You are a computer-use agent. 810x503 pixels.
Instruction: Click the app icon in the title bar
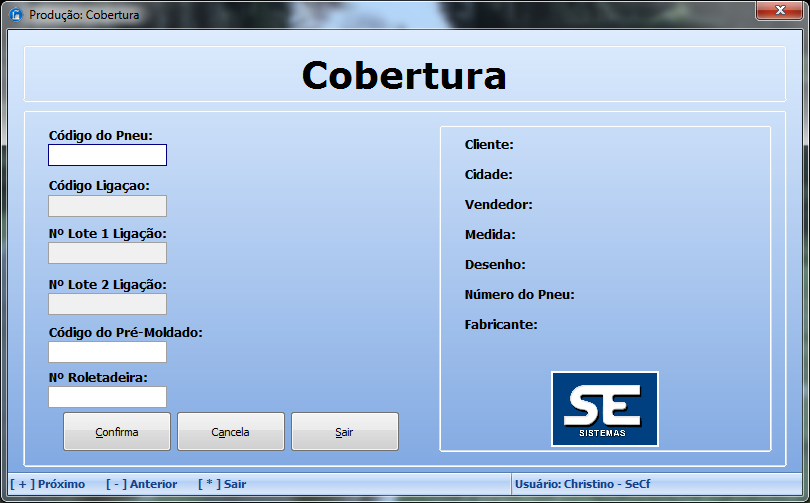point(15,15)
